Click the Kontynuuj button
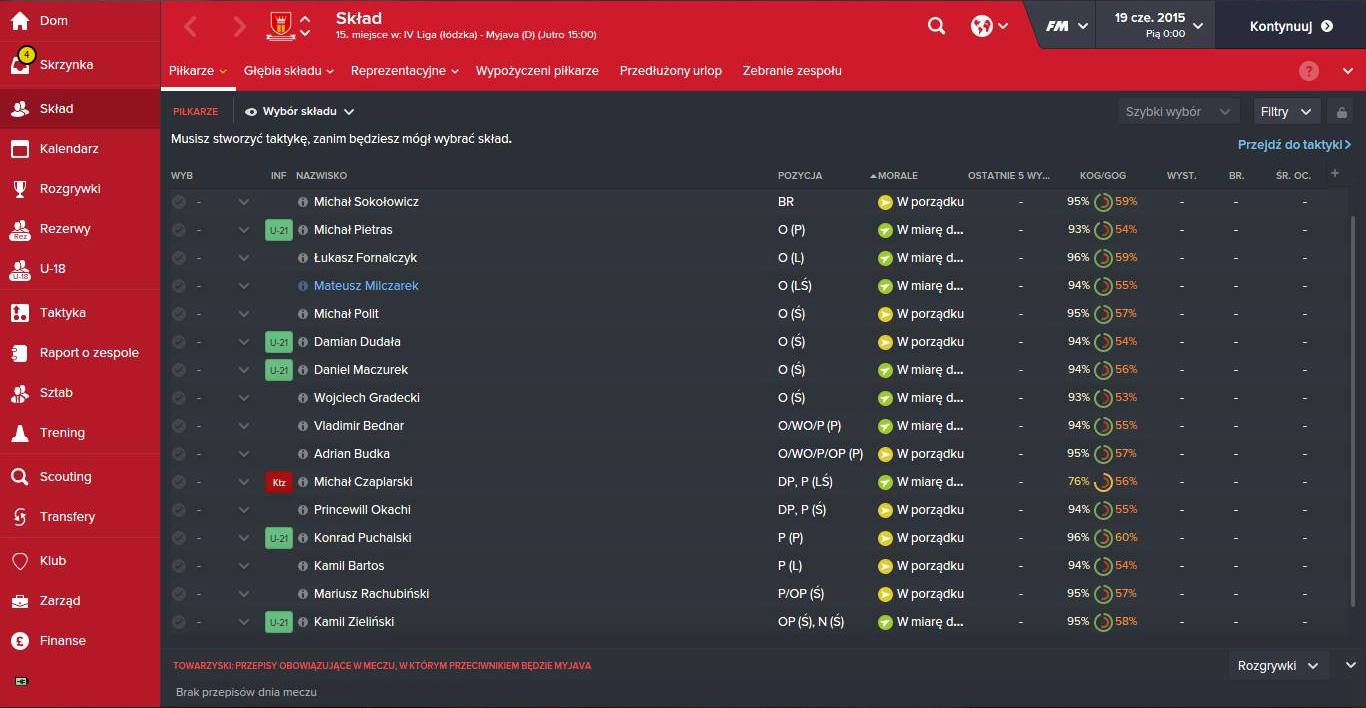This screenshot has width=1366, height=708. click(x=1291, y=27)
